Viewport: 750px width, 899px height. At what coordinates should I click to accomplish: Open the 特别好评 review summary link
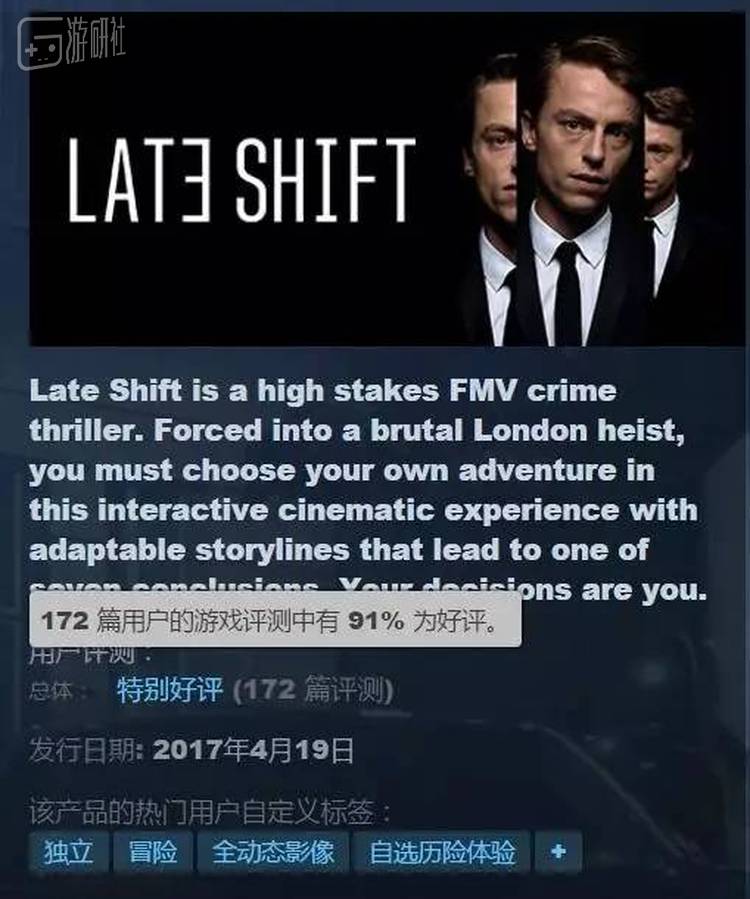coord(169,690)
